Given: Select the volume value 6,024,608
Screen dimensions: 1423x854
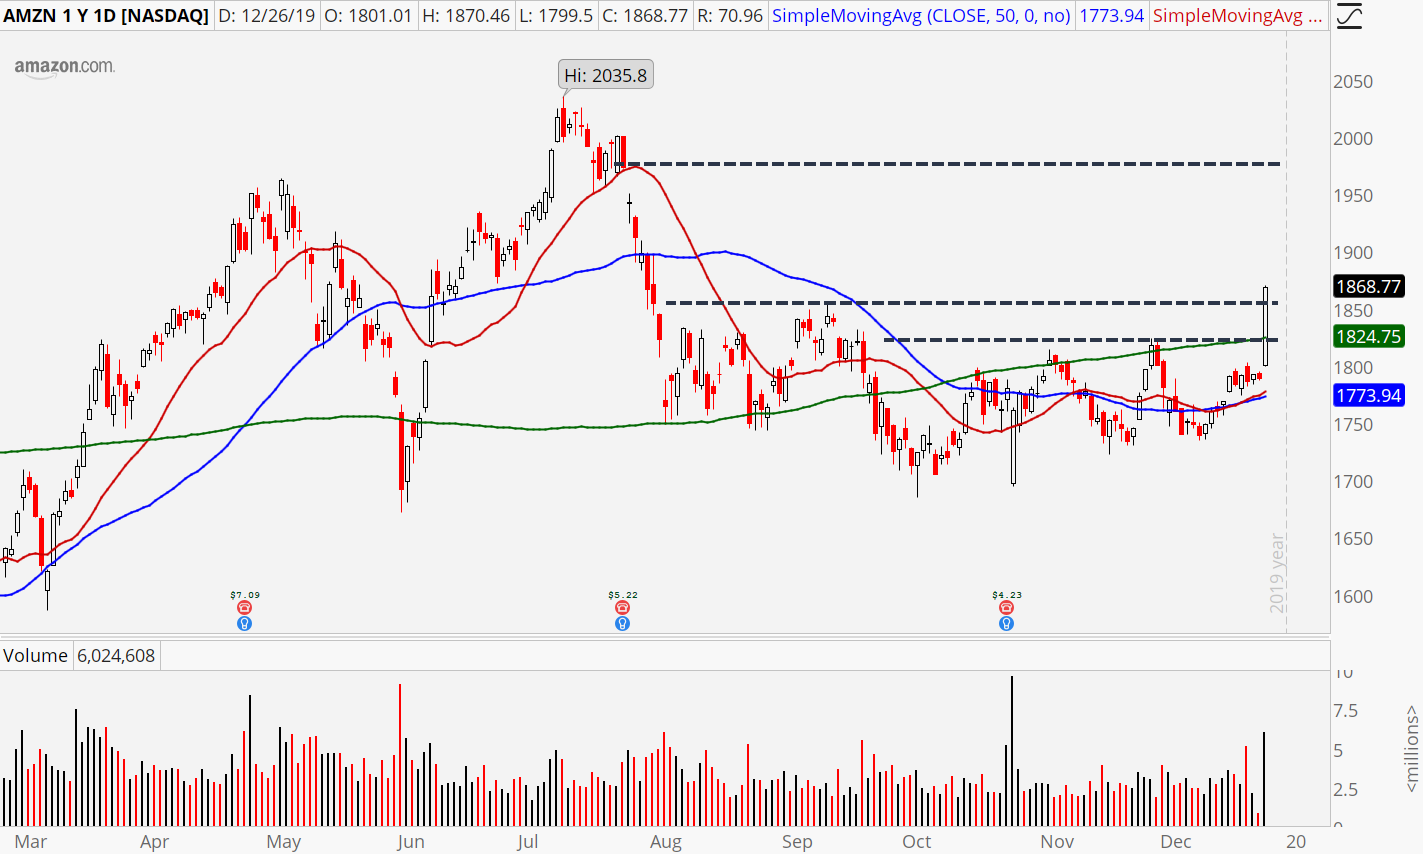Looking at the screenshot, I should [116, 656].
